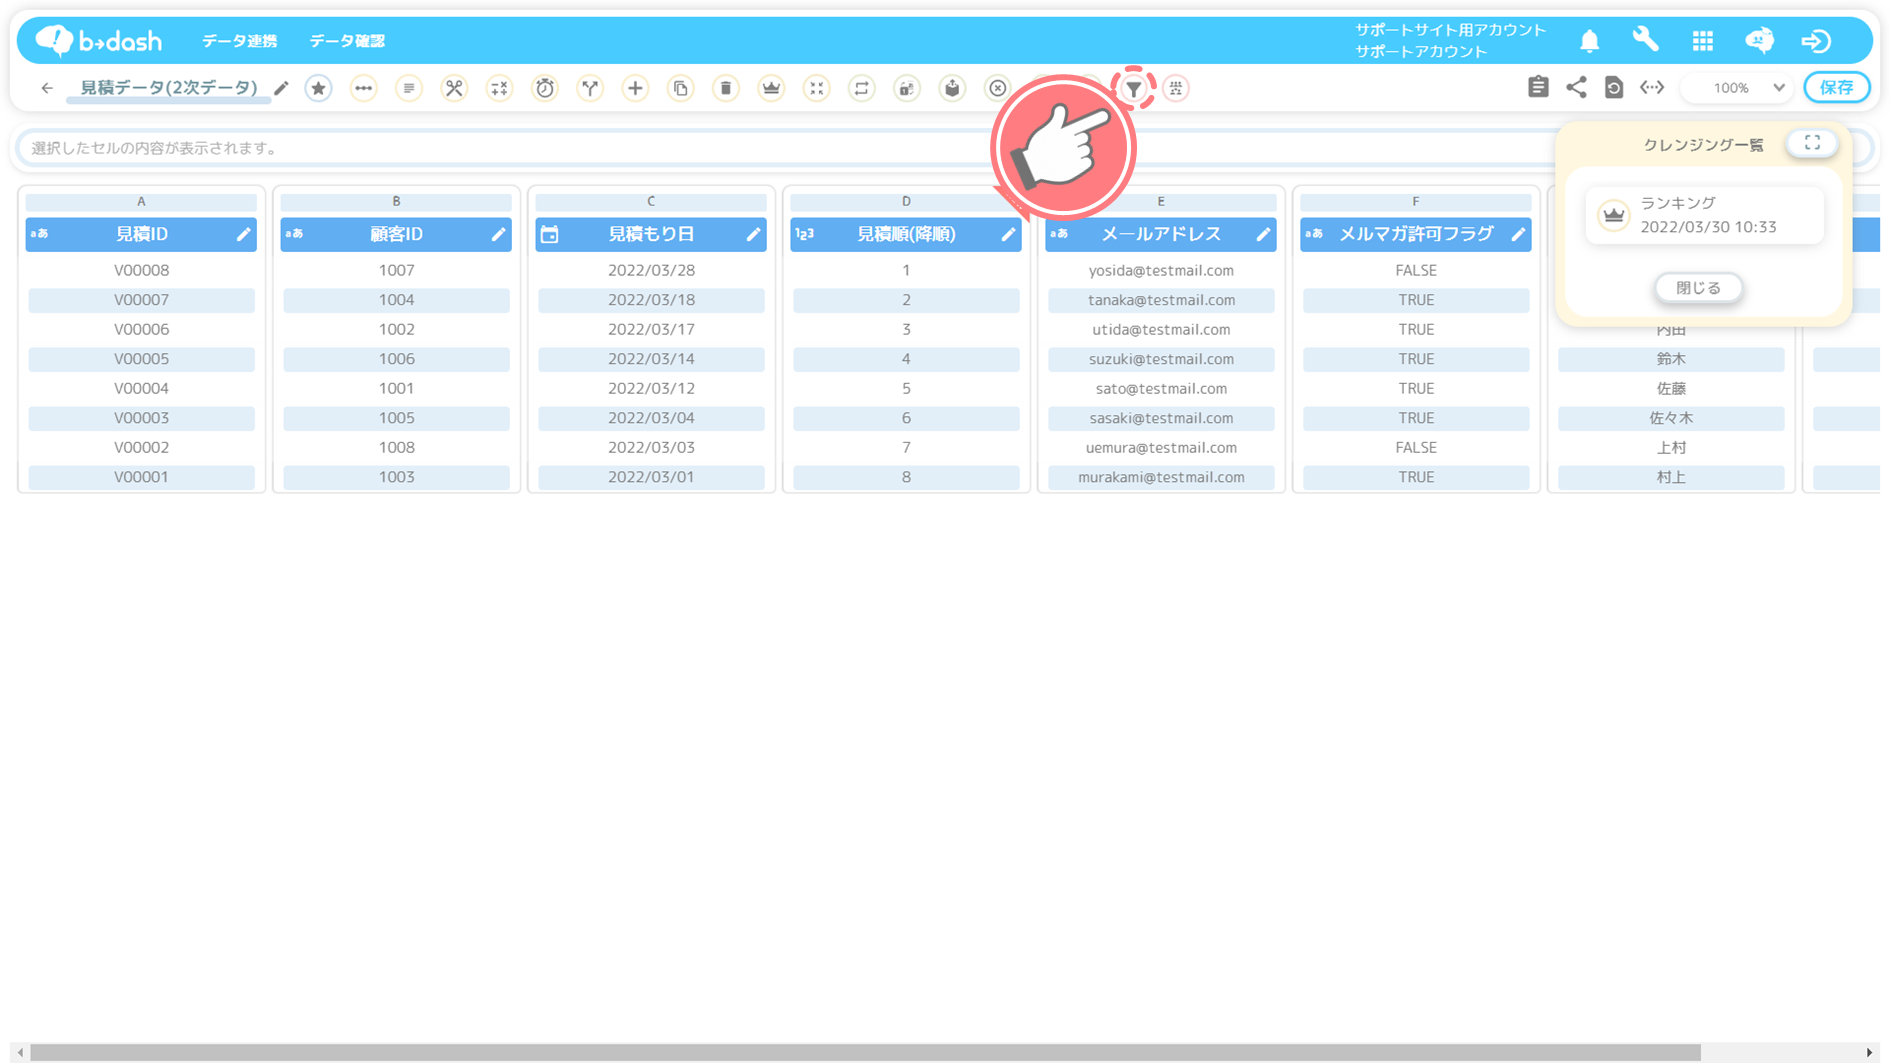This screenshot has height=1063, width=1890.
Task: Click the 閉じる button in cleansing panel
Action: 1698,288
